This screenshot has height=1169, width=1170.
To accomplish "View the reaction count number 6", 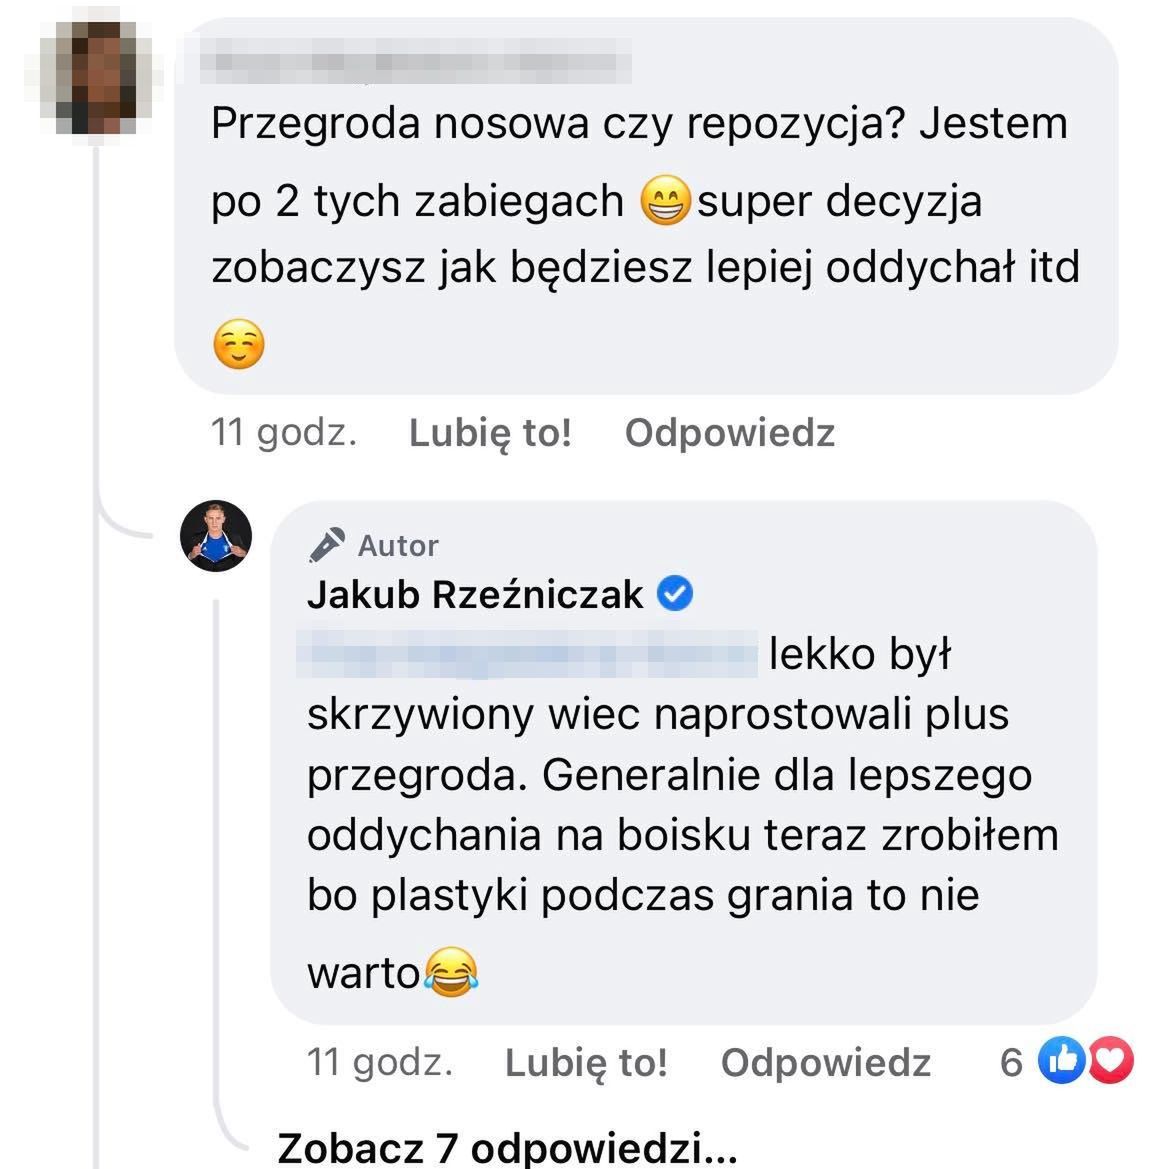I will tap(1012, 1062).
